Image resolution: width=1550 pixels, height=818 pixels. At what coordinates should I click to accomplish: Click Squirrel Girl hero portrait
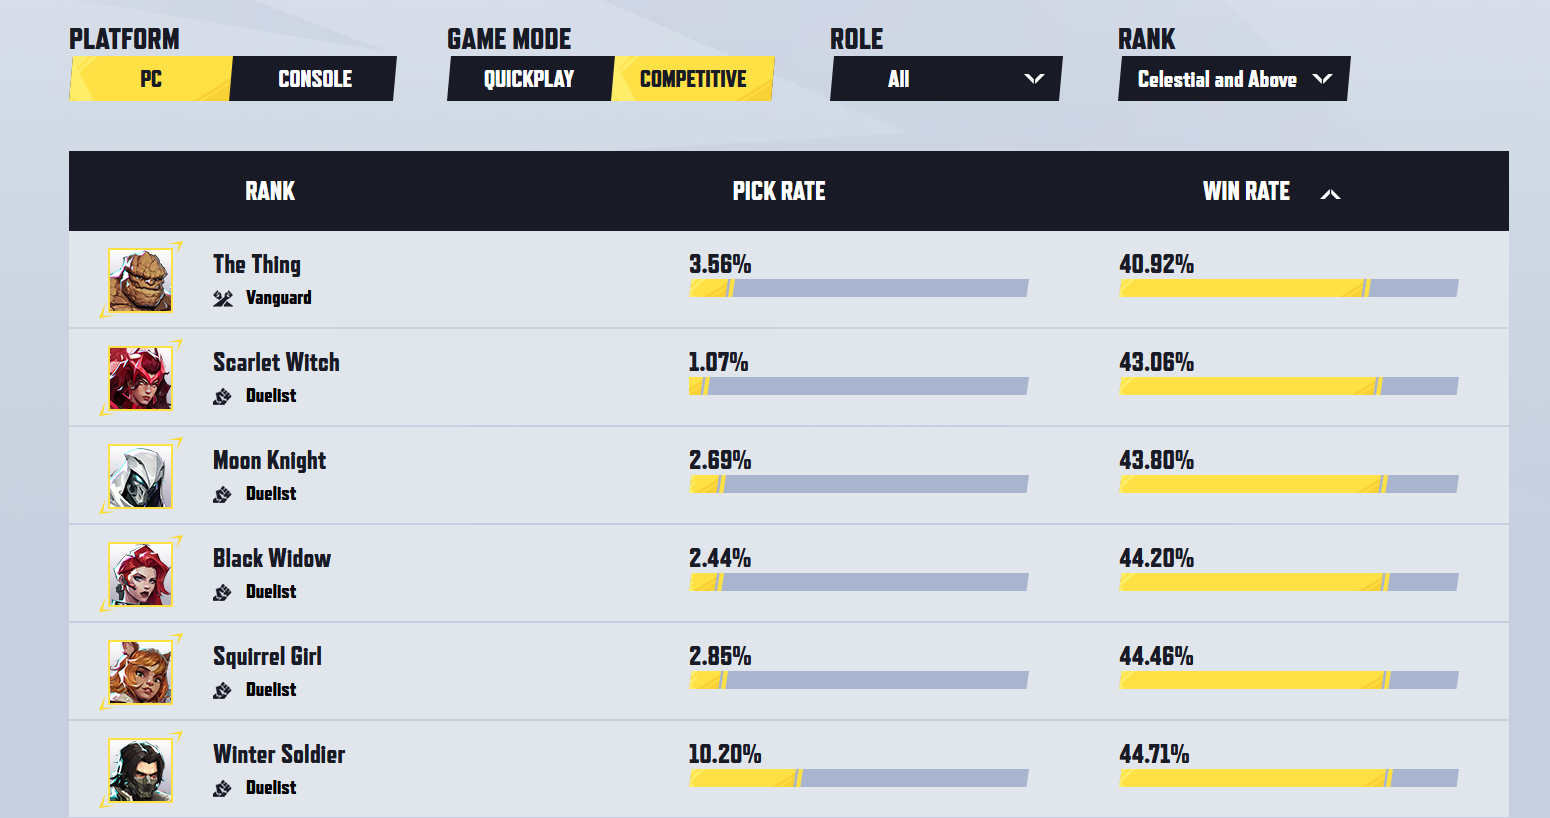[140, 673]
